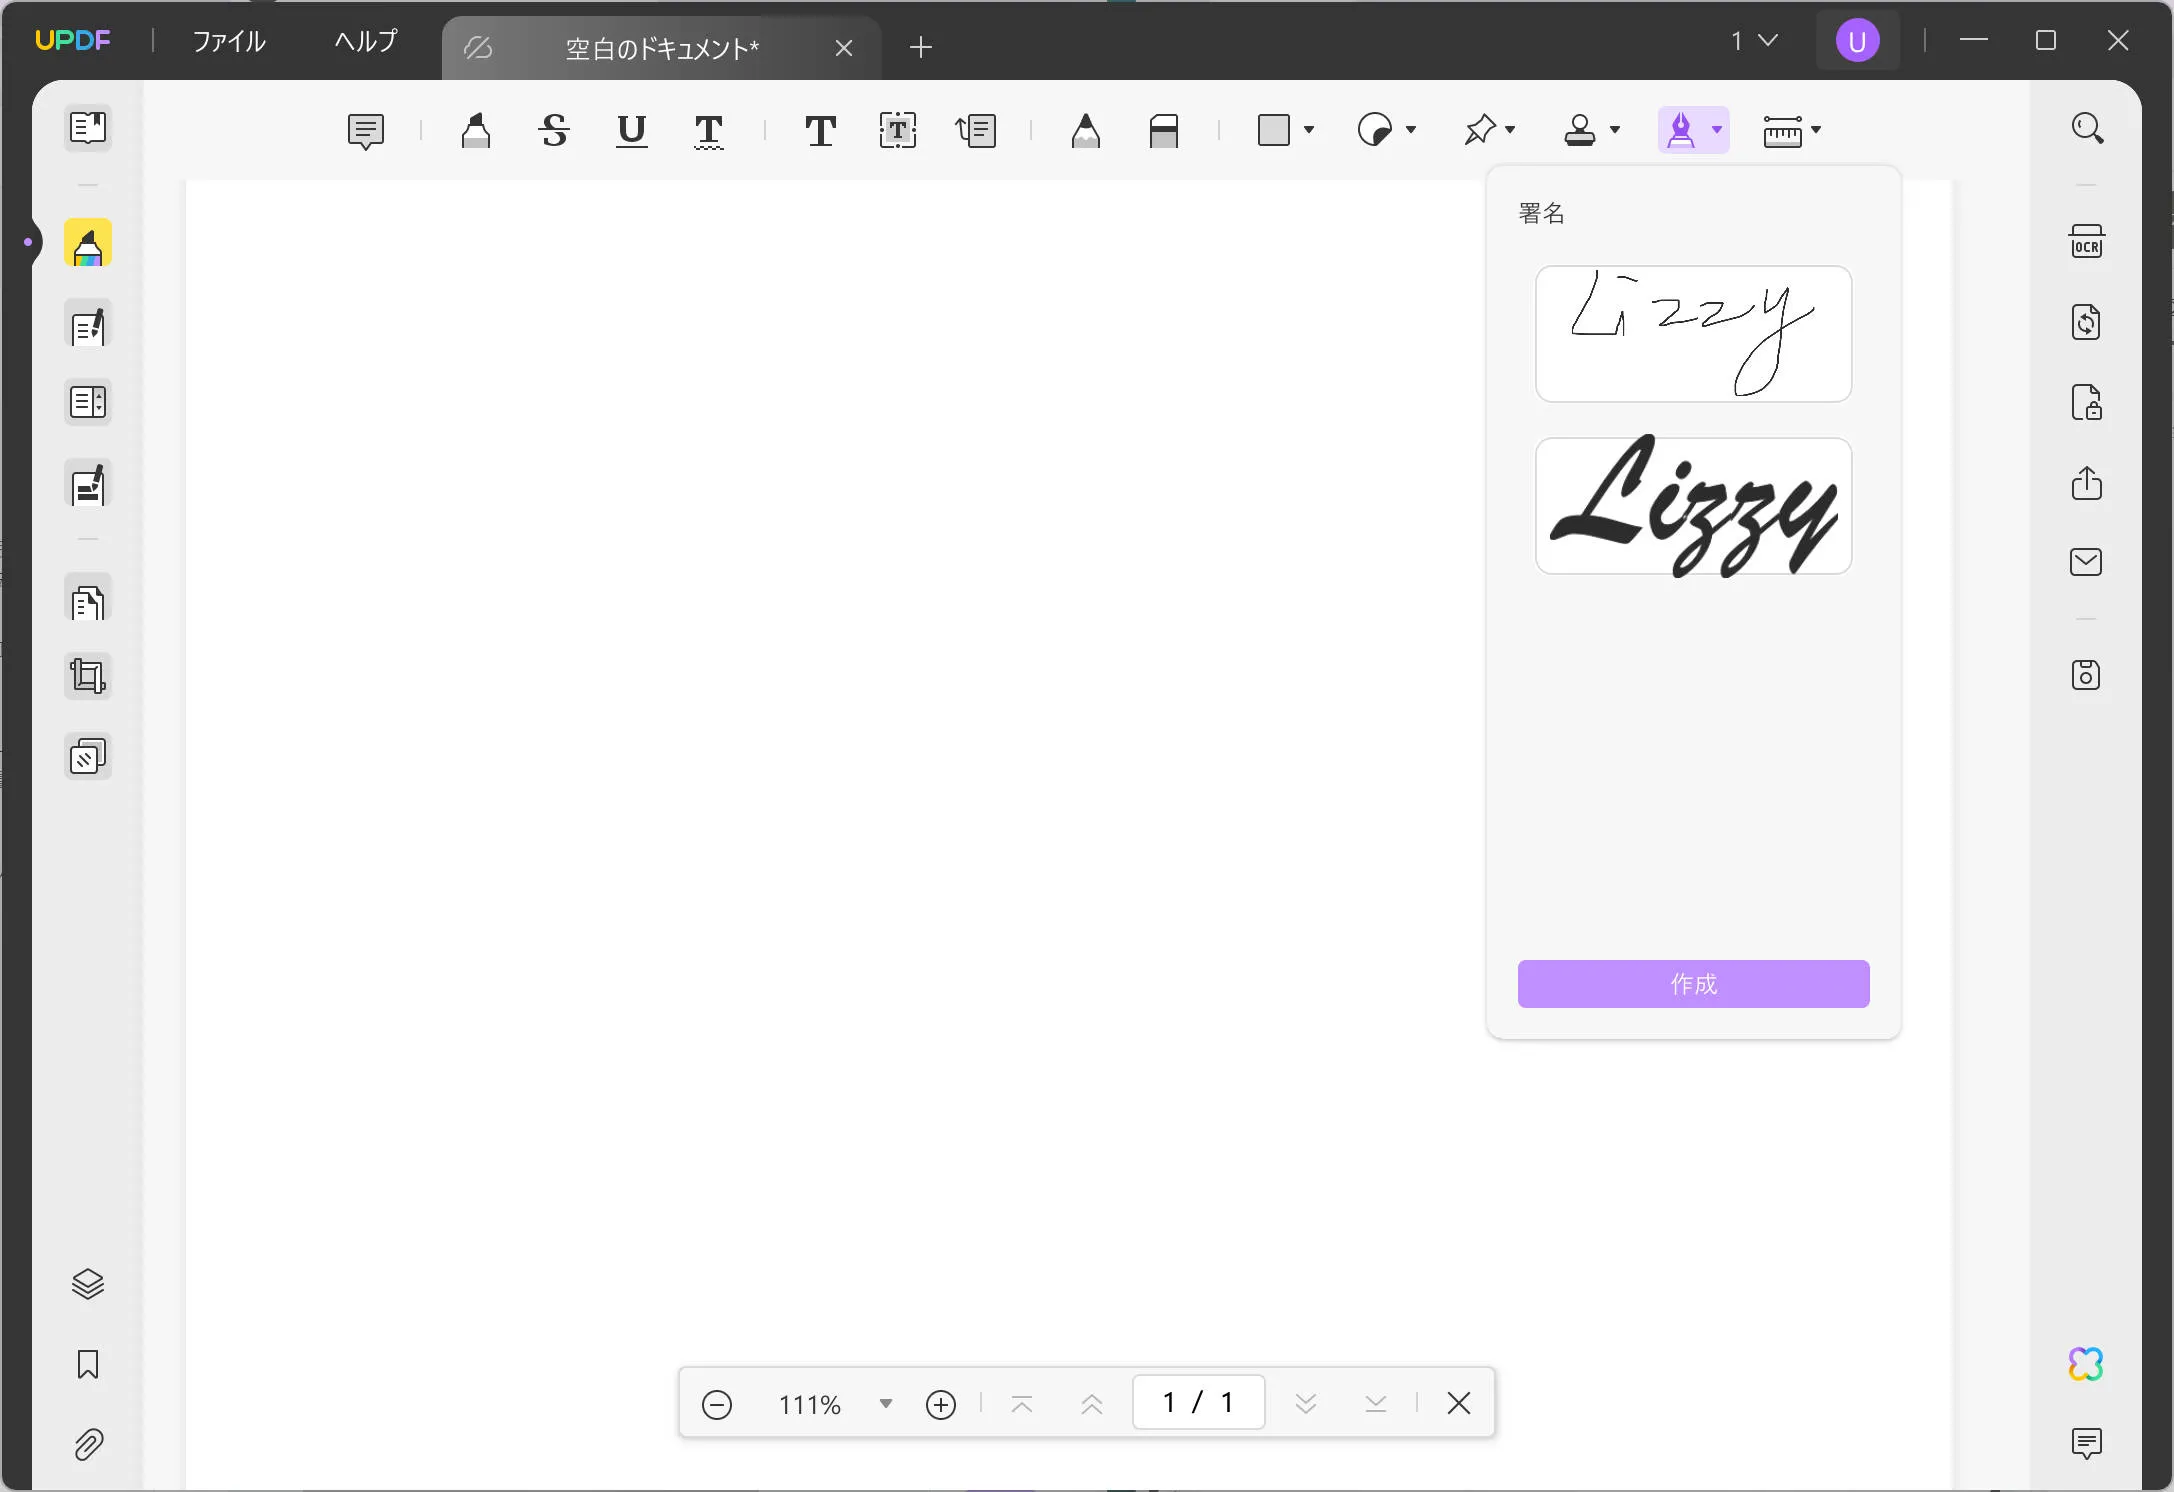Open the Watermark and page tools icon
This screenshot has height=1492, width=2174.
88,757
